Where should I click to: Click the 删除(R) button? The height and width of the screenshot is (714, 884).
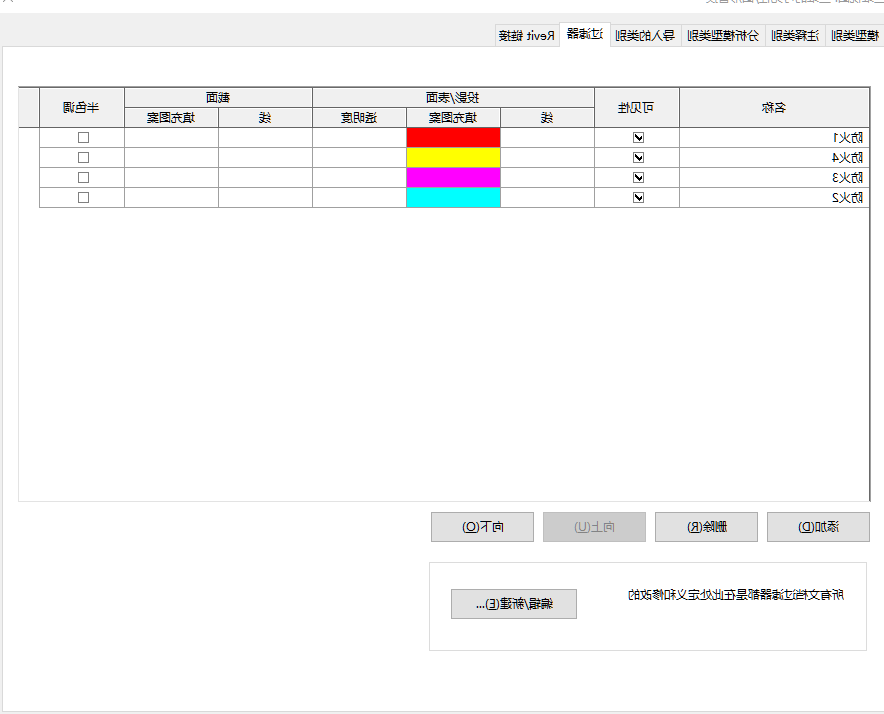[x=706, y=527]
